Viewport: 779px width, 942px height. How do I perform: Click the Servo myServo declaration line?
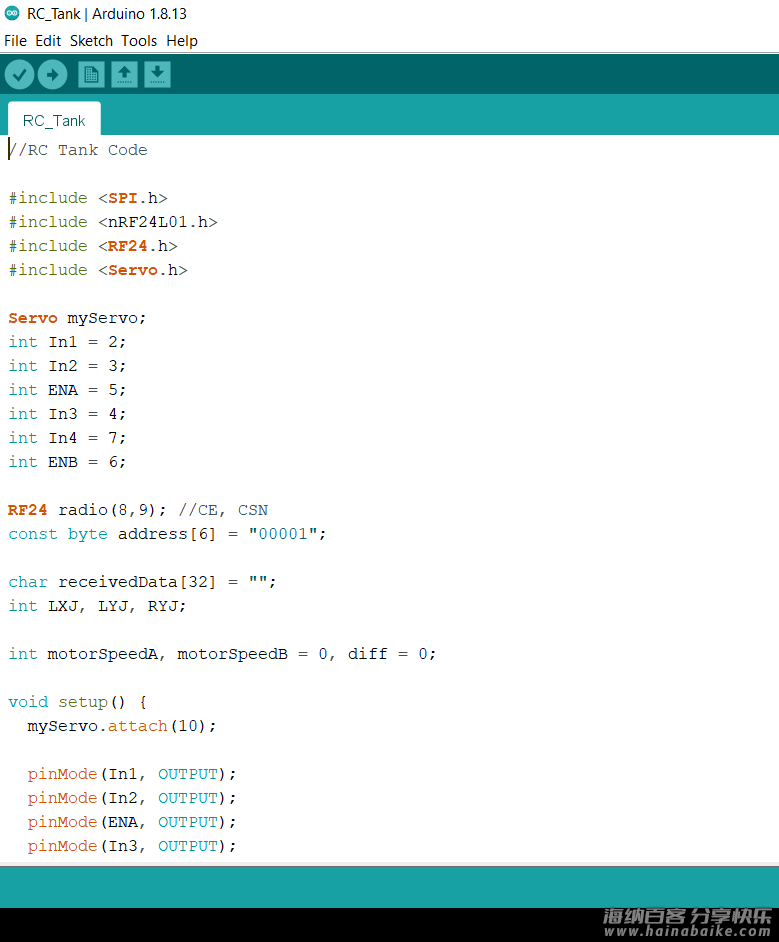77,318
